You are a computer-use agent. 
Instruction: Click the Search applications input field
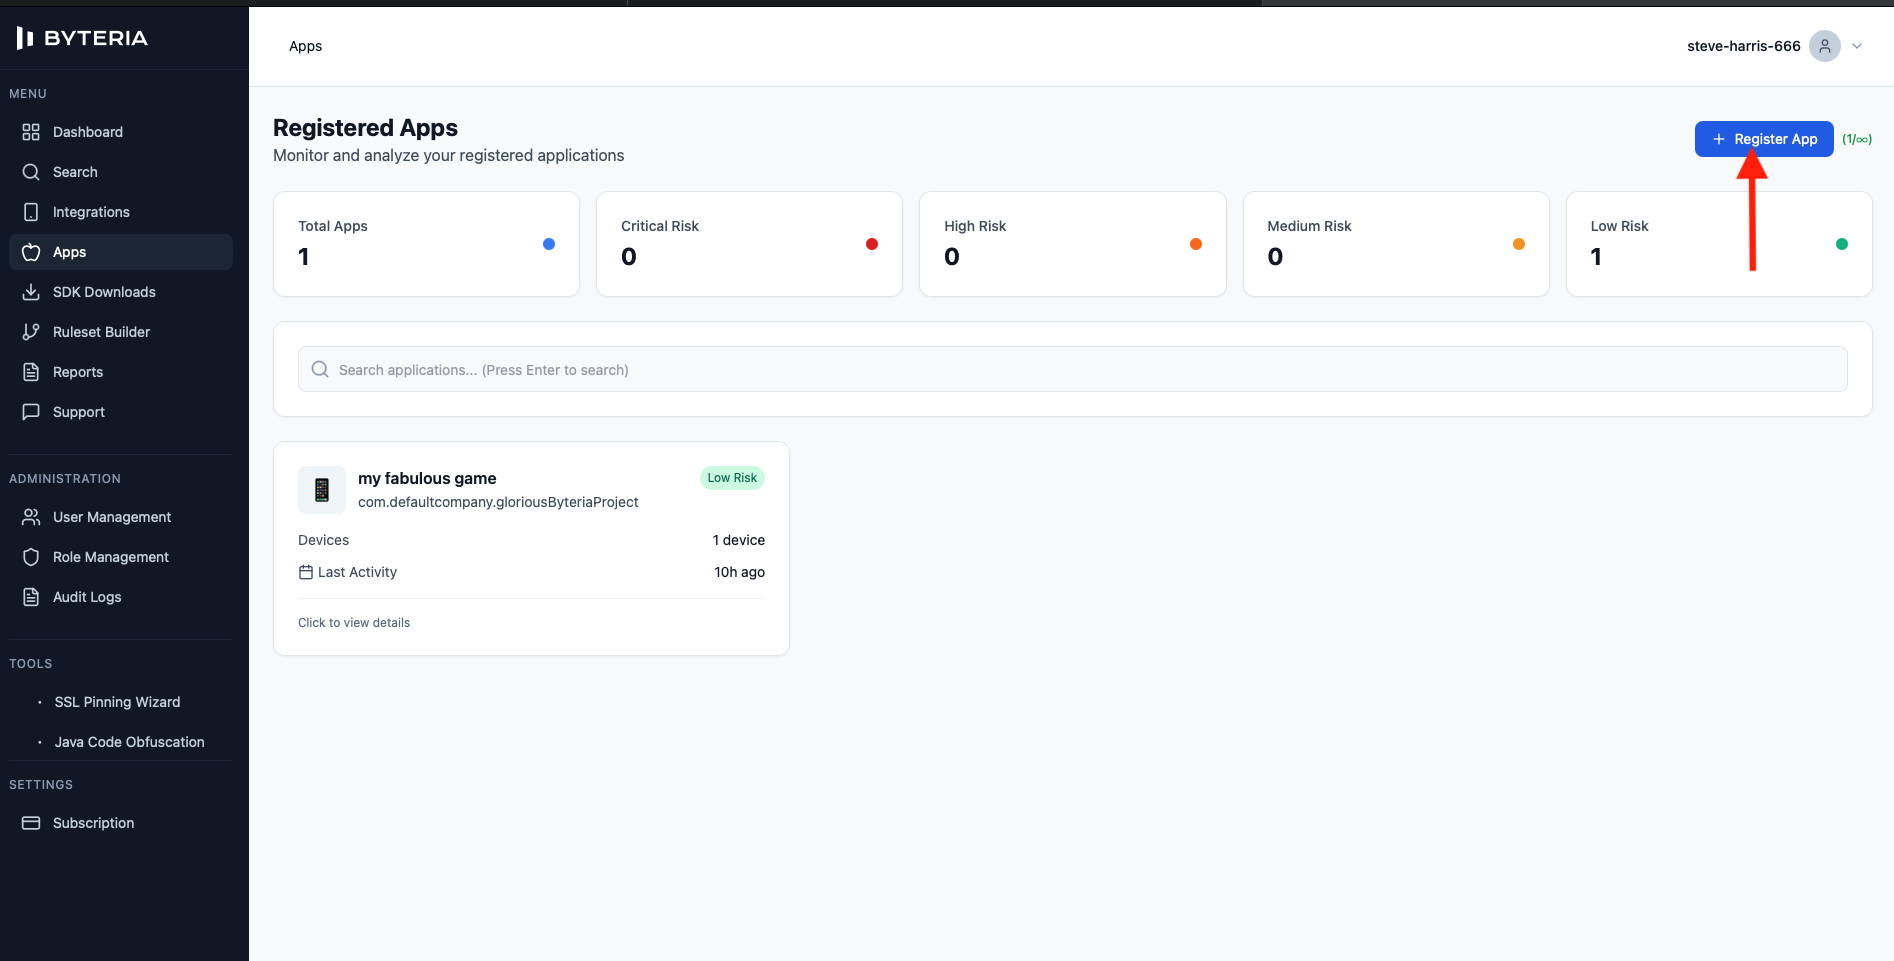pos(1072,369)
